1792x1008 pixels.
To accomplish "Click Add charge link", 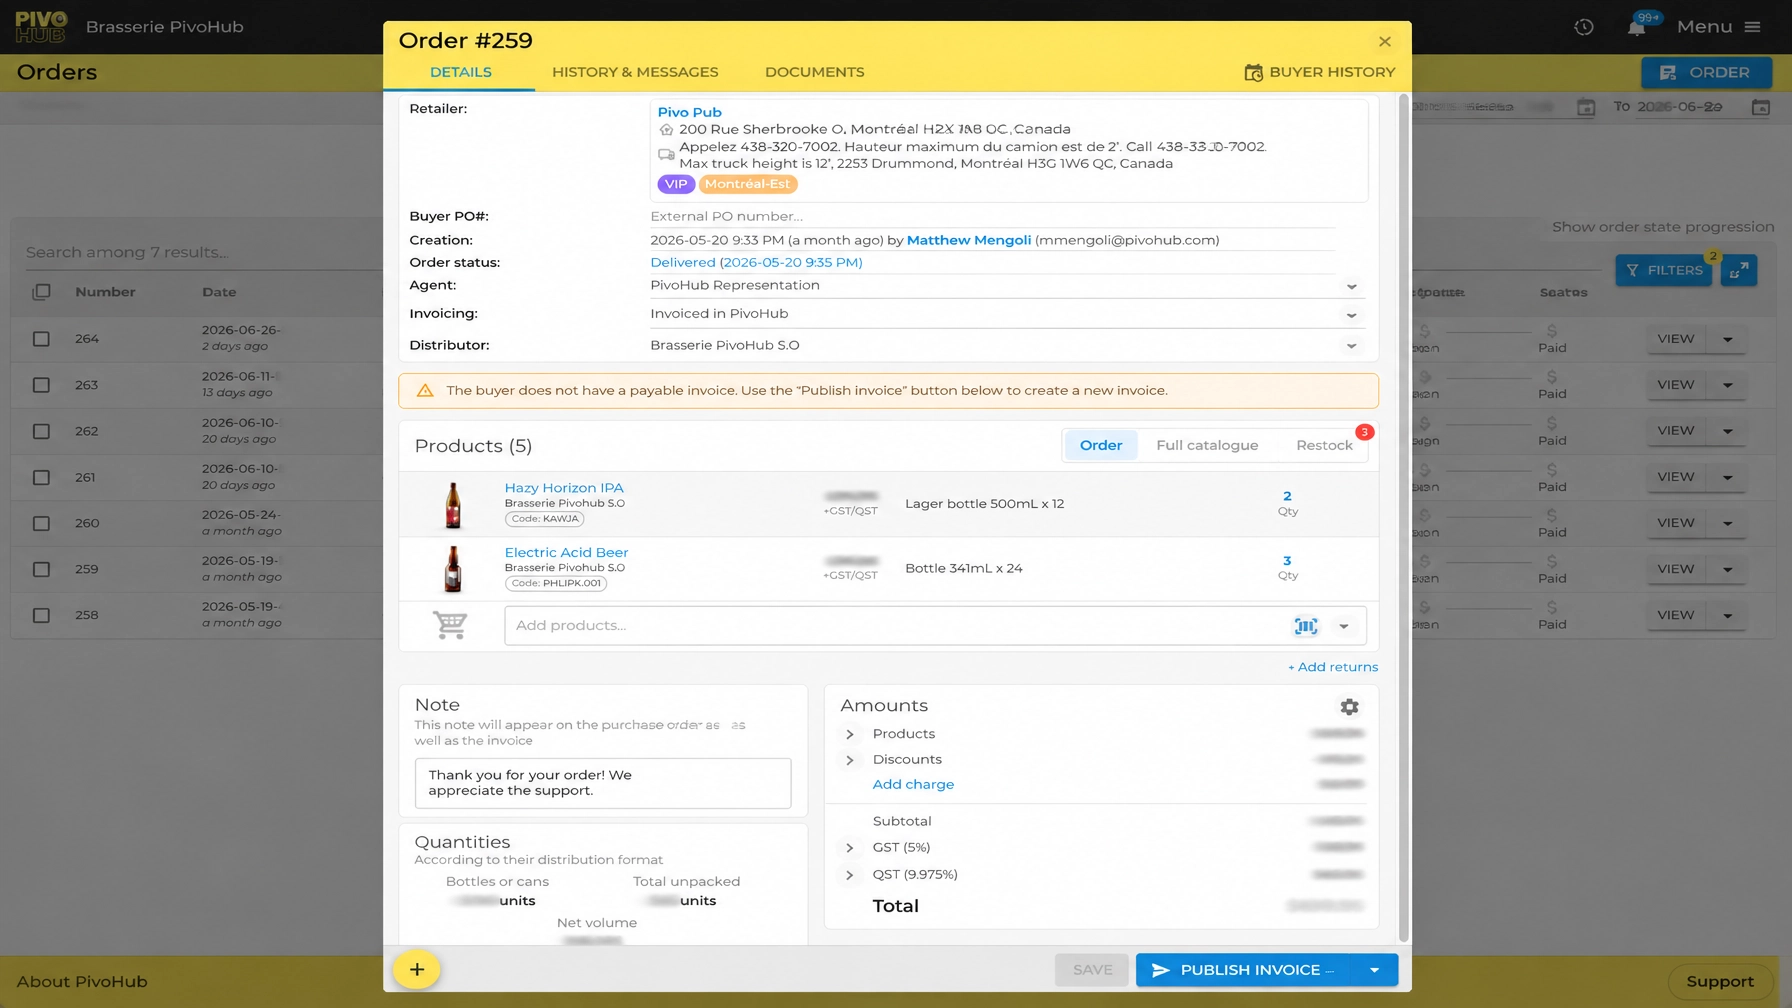I will (913, 785).
